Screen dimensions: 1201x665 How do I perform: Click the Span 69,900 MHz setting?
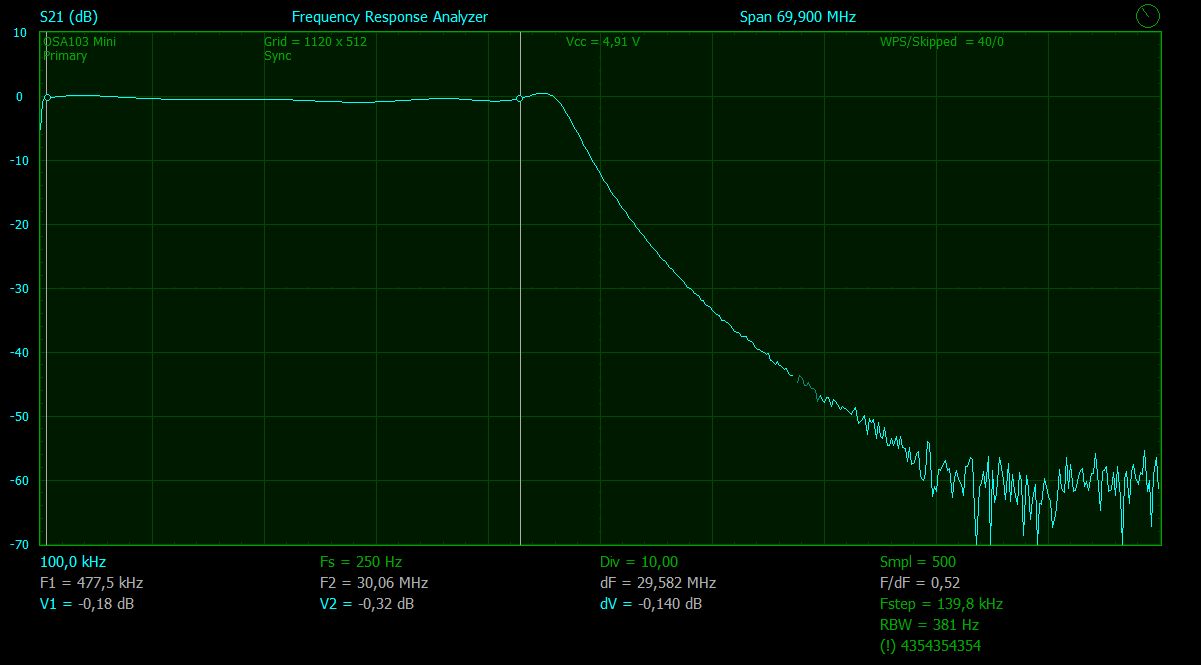pos(797,17)
